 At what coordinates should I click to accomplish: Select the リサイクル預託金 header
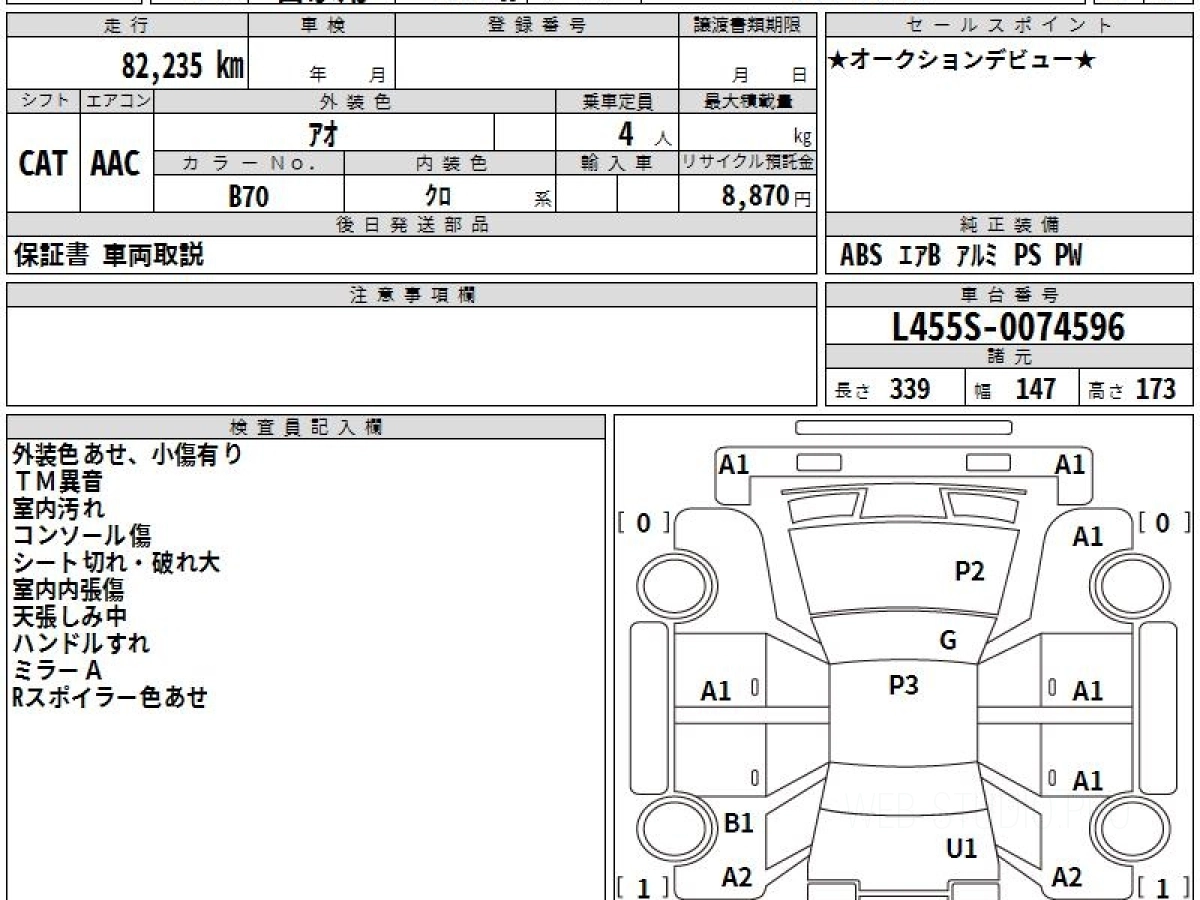click(x=748, y=163)
